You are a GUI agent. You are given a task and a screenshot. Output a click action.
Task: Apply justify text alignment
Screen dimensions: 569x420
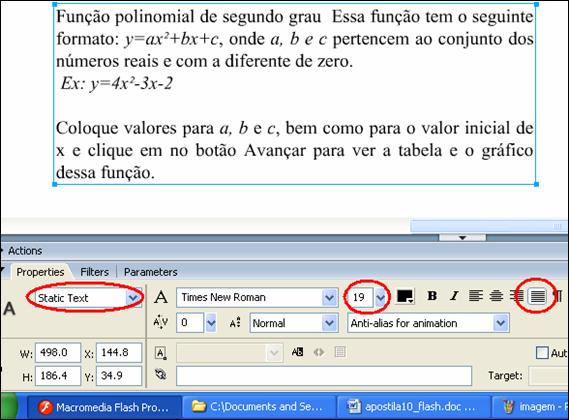click(537, 296)
